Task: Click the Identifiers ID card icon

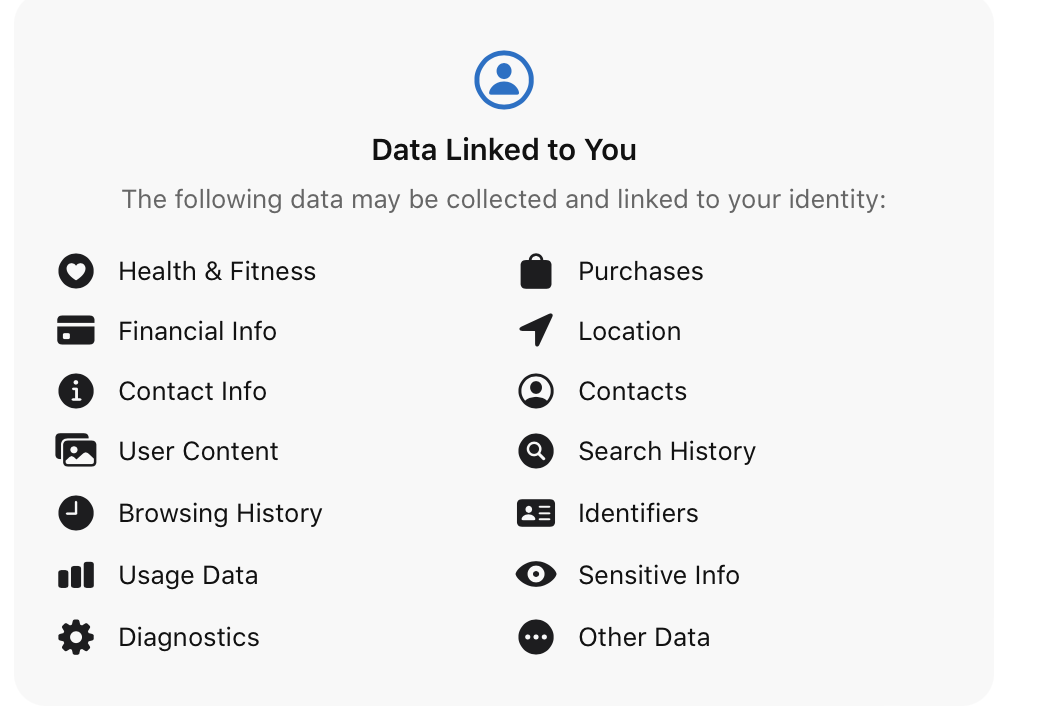Action: point(536,513)
